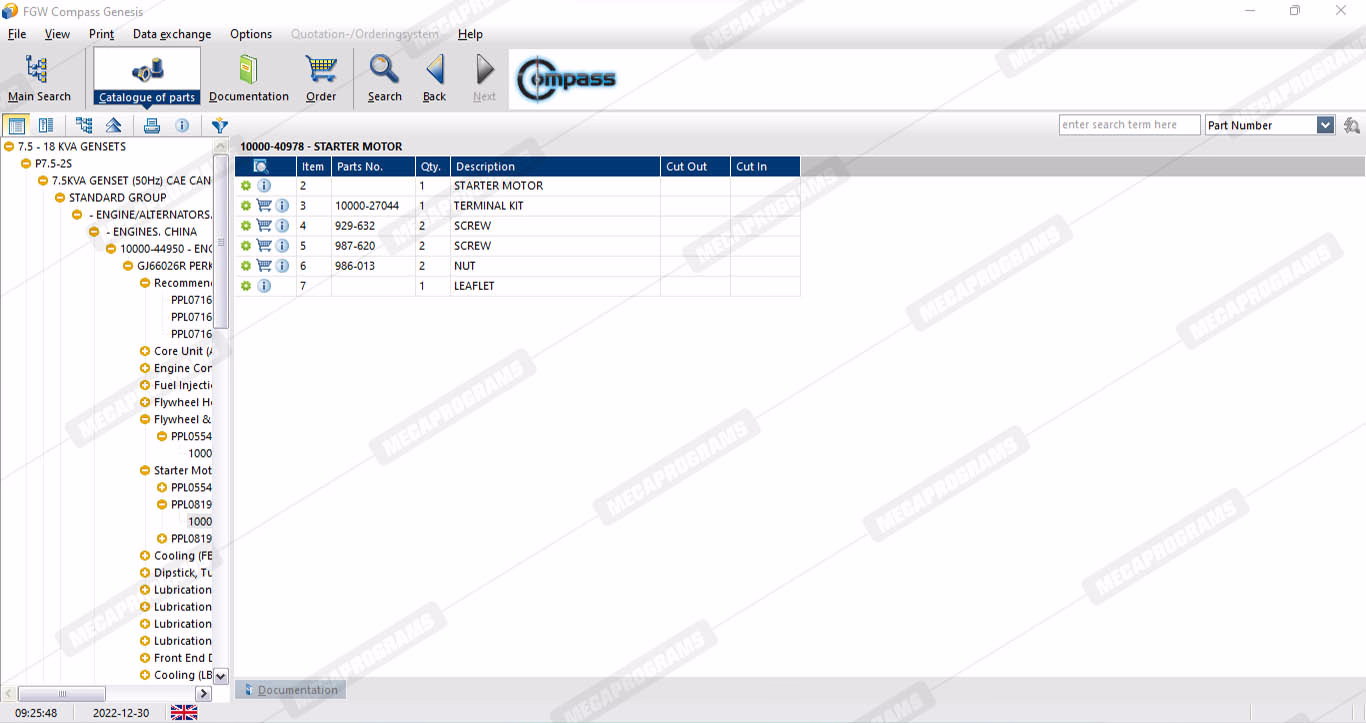Open the File menu
Image resolution: width=1366 pixels, height=723 pixels.
tap(17, 34)
